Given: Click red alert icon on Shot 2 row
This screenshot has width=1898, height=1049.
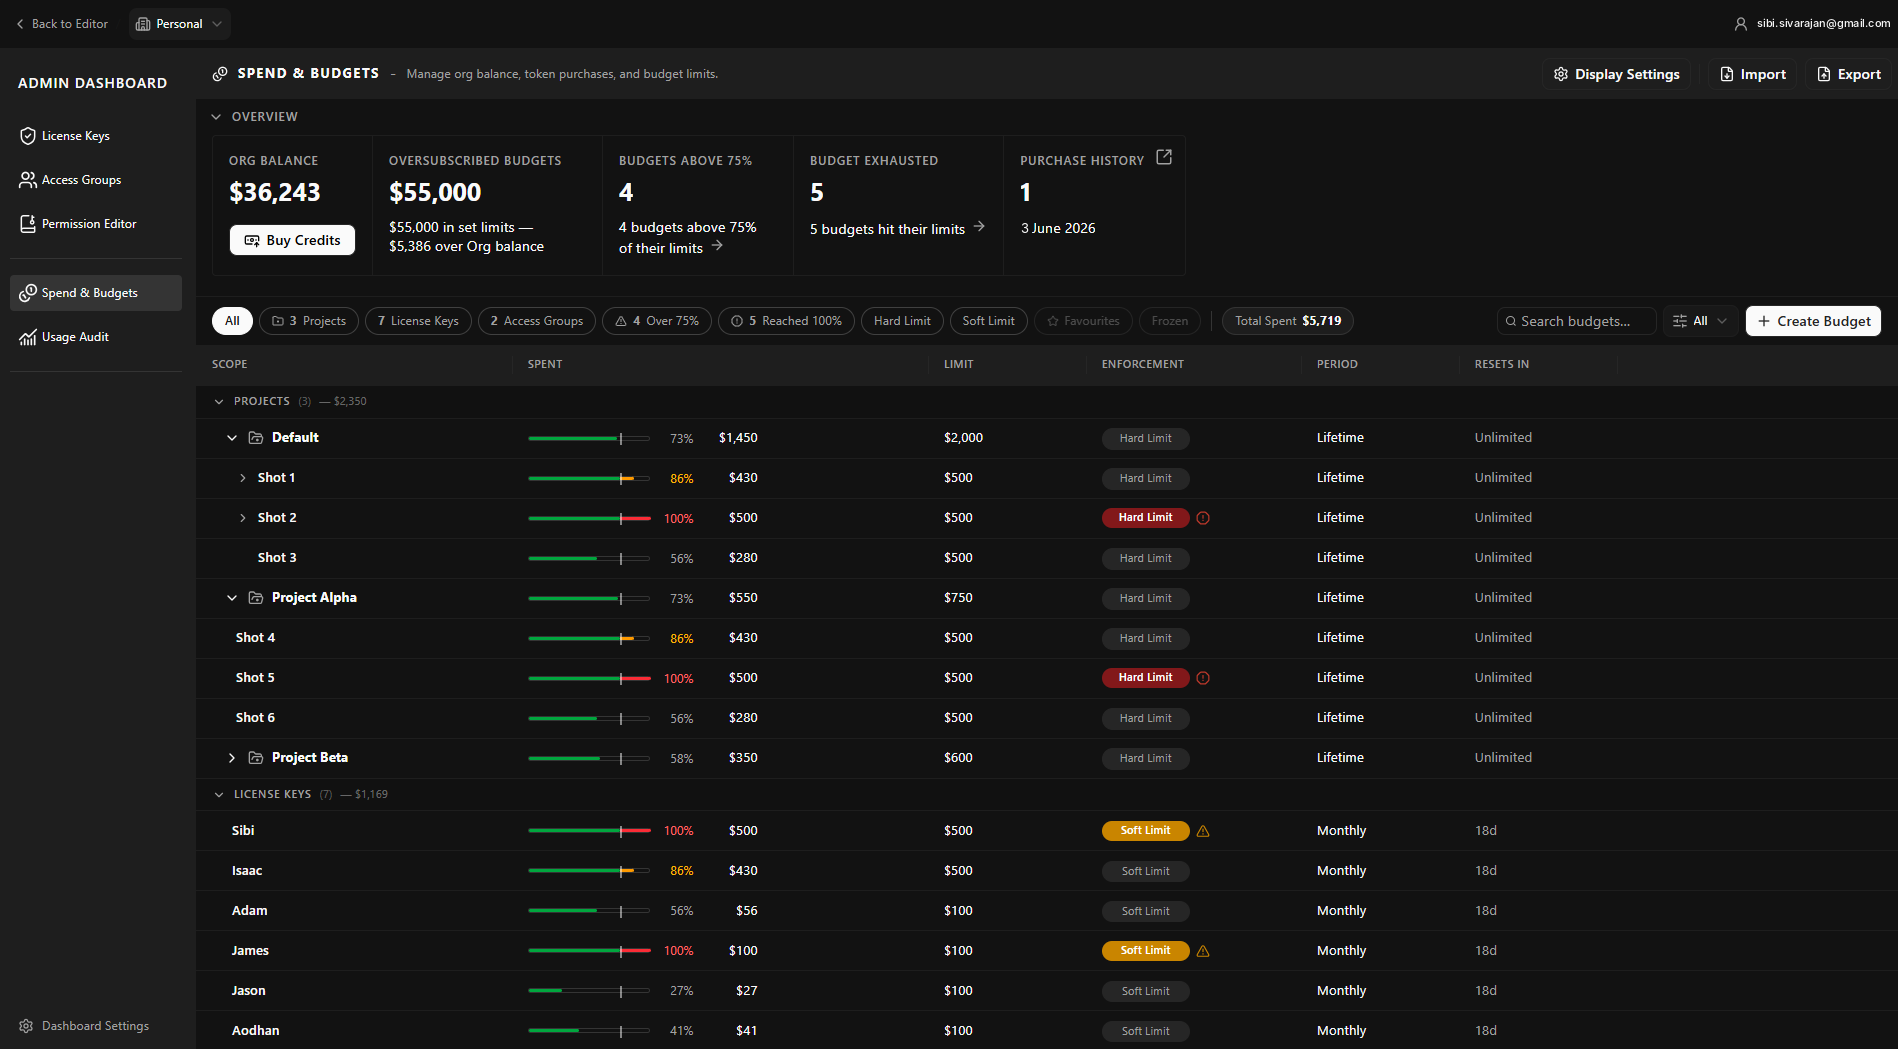Looking at the screenshot, I should click(1203, 518).
